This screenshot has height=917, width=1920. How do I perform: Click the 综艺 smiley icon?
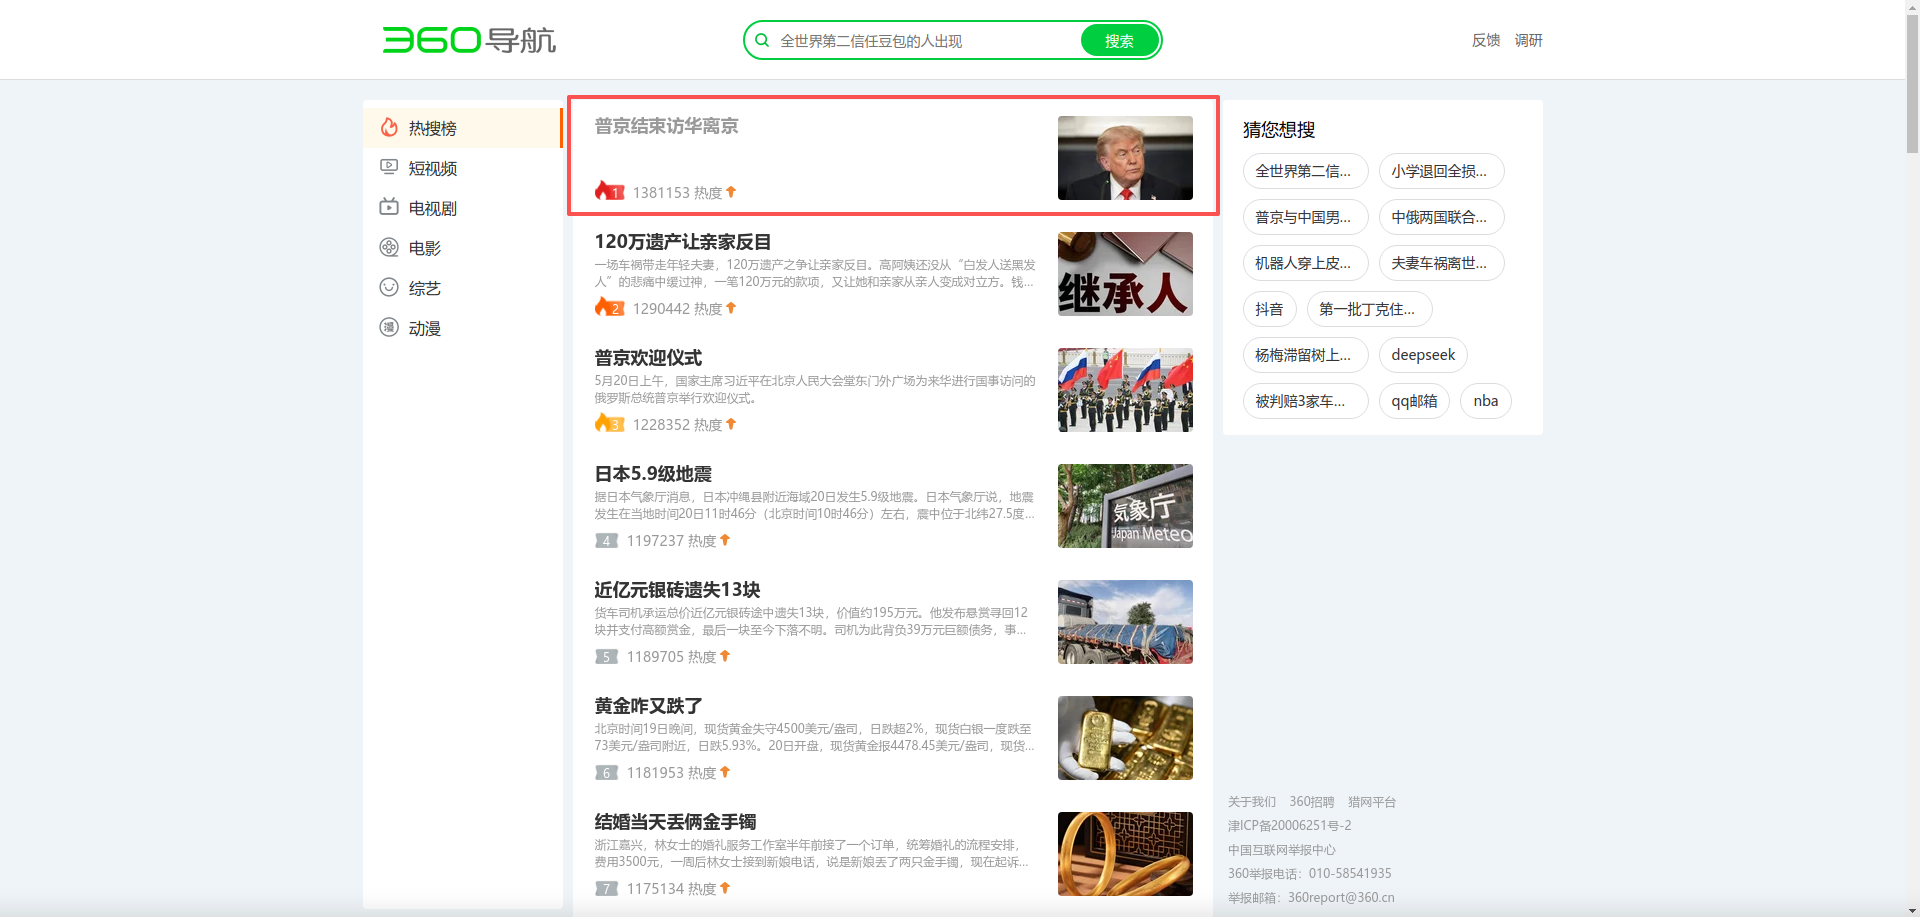pyautogui.click(x=389, y=287)
